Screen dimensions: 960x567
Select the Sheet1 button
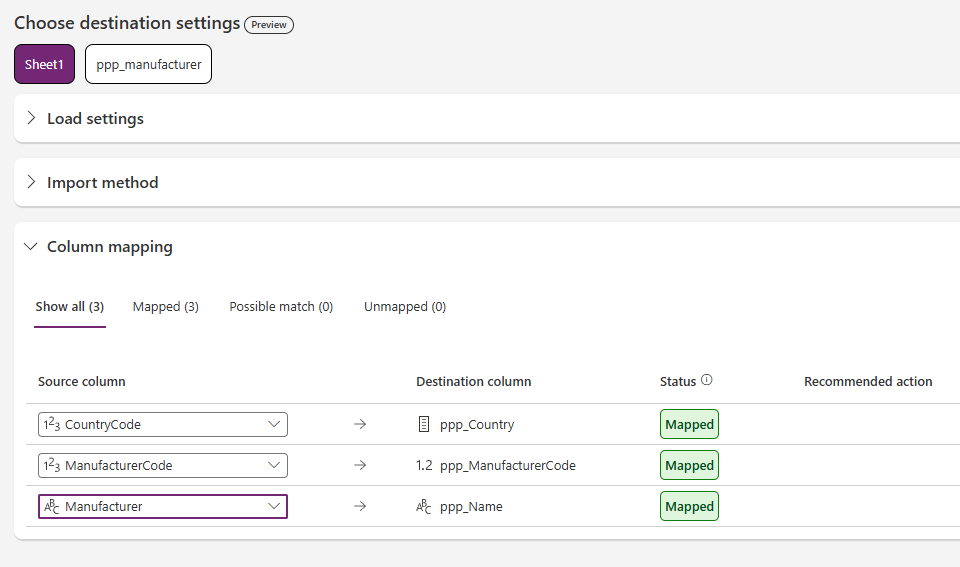click(44, 64)
